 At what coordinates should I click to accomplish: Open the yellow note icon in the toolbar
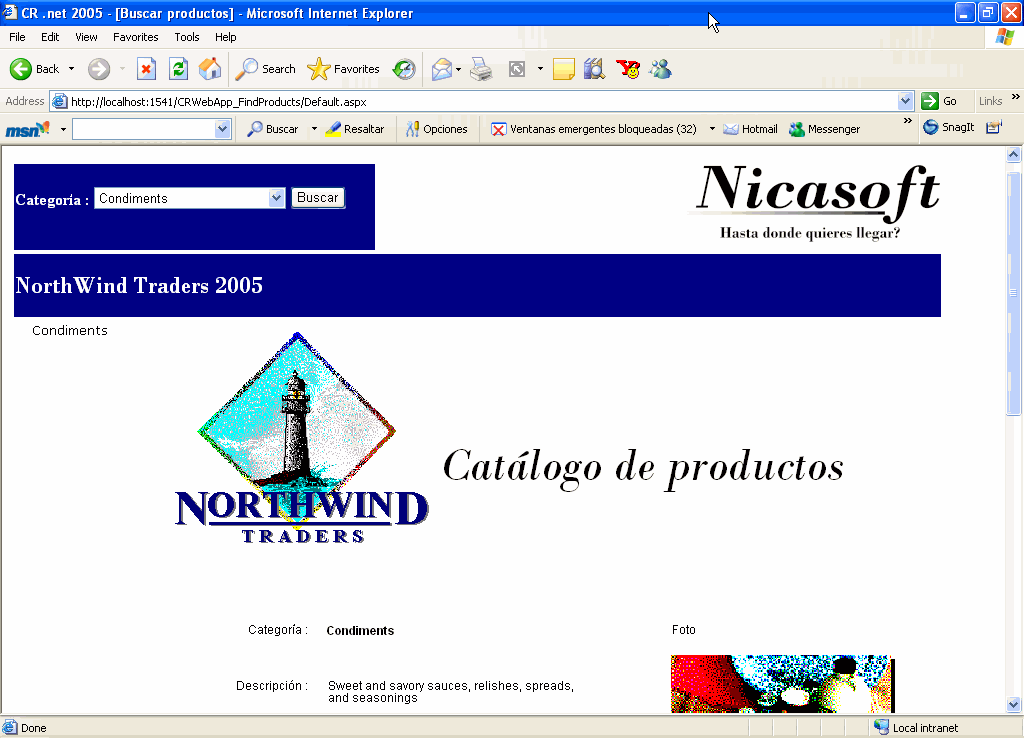(x=564, y=69)
